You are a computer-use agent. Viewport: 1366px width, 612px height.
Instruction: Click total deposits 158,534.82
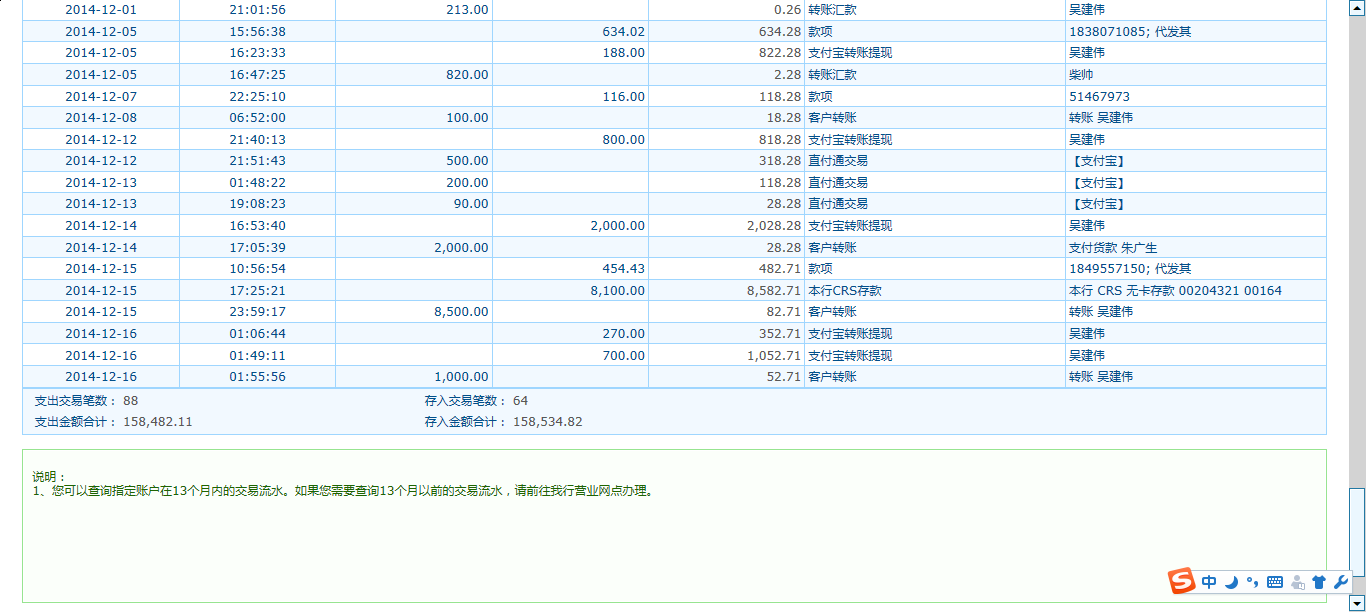(x=548, y=422)
